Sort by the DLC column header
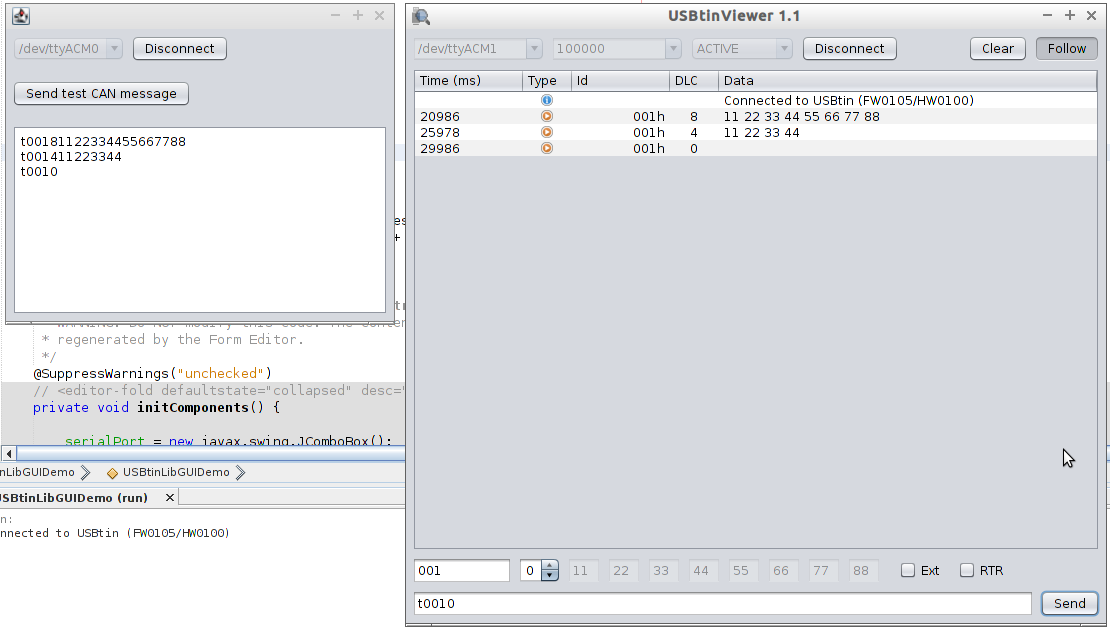This screenshot has height=637, width=1110. tap(694, 81)
